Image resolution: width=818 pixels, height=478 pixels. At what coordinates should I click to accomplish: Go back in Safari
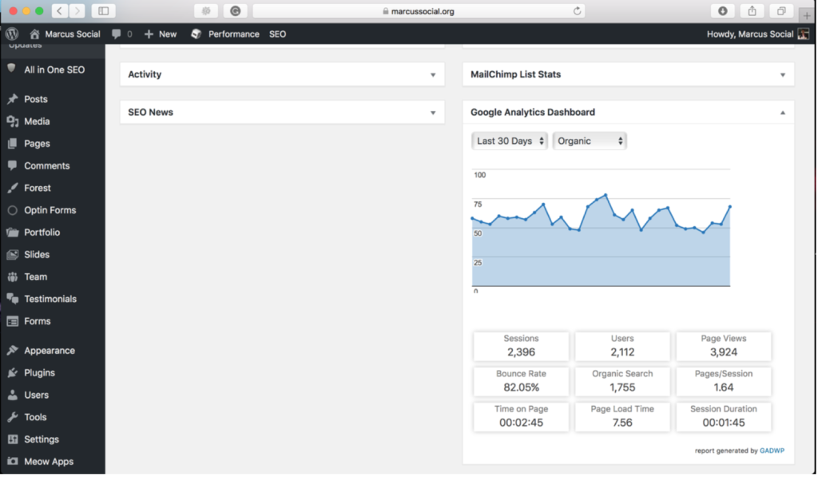59,11
